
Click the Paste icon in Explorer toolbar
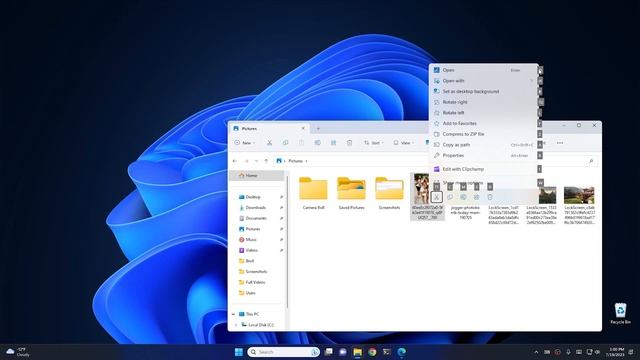click(301, 143)
